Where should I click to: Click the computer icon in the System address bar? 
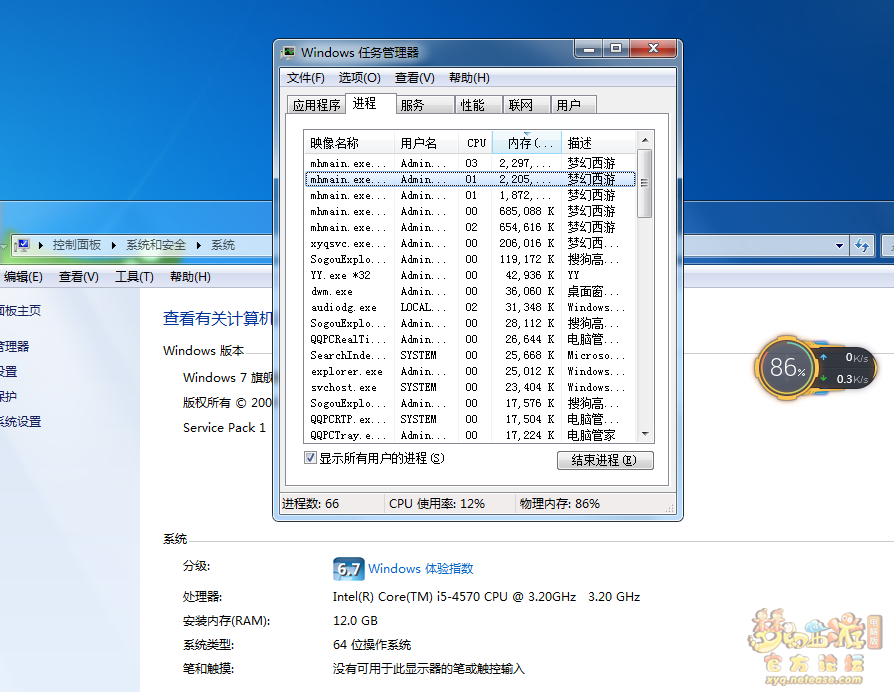pyautogui.click(x=22, y=245)
